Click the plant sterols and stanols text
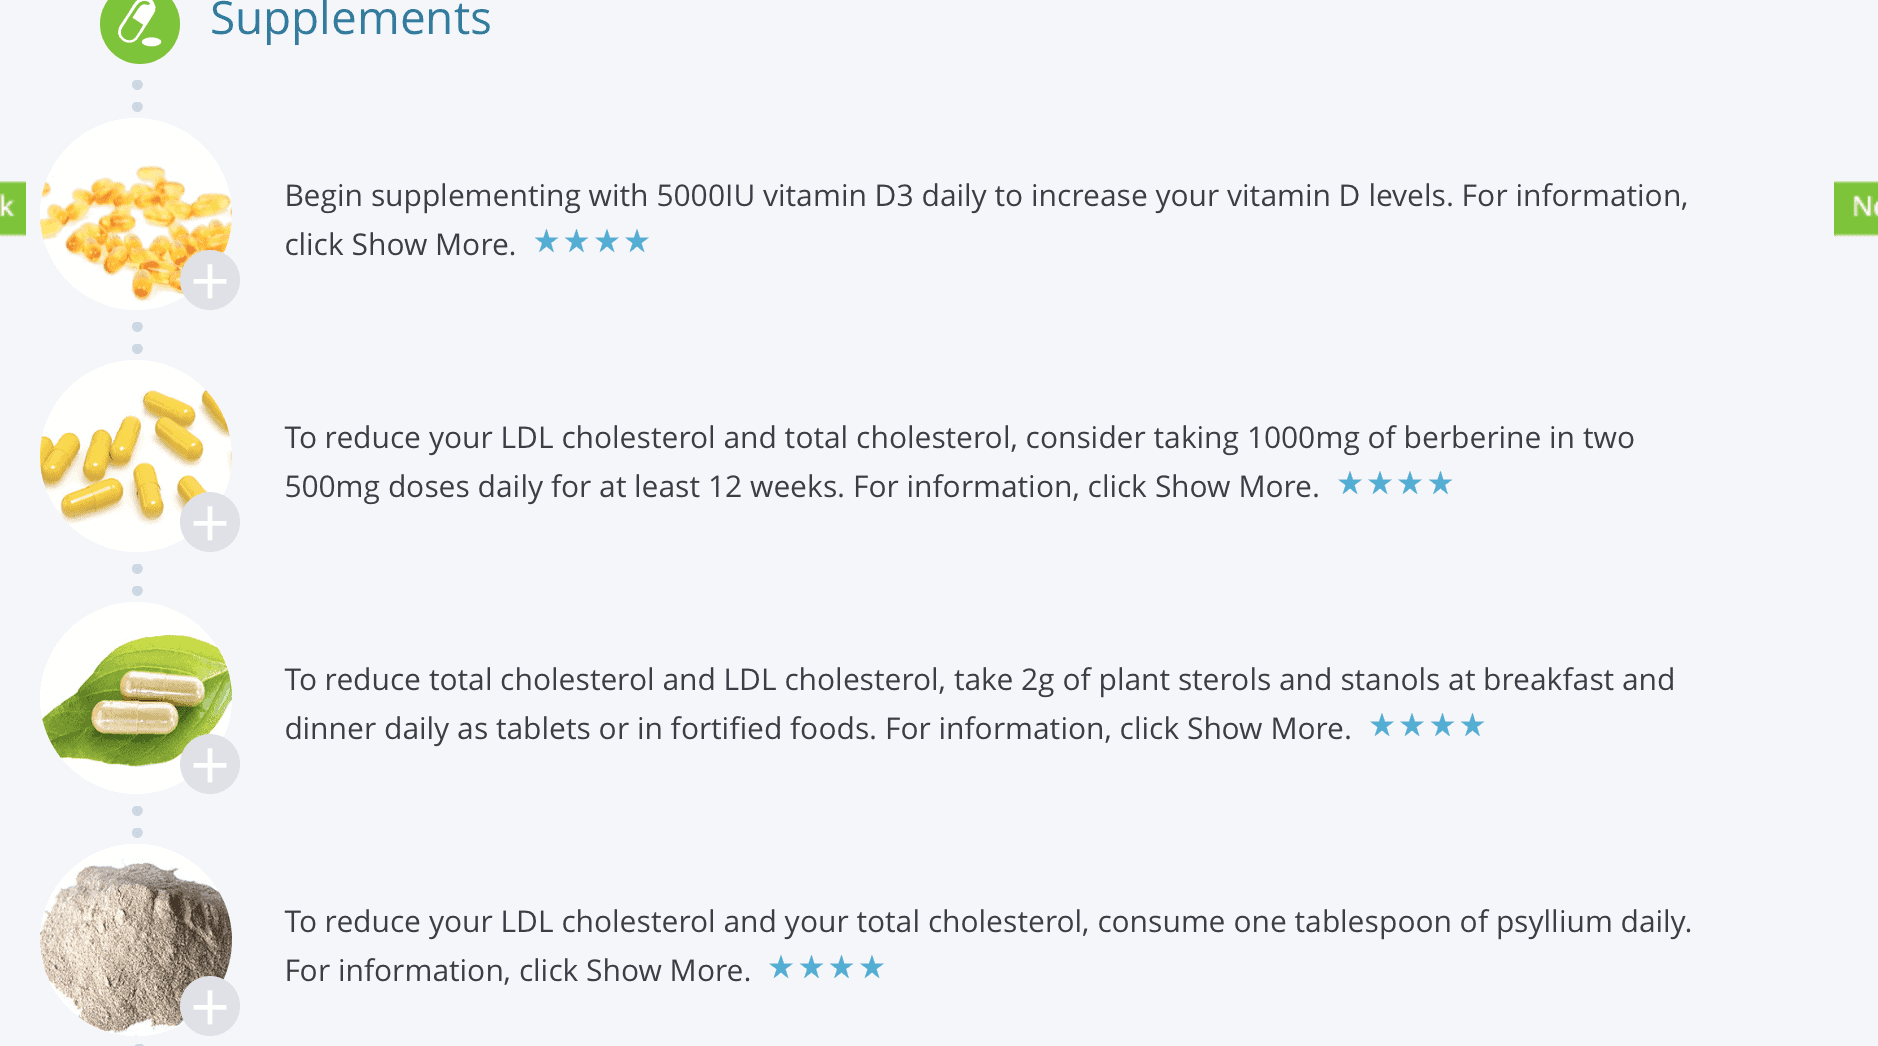This screenshot has width=1878, height=1046. [x=980, y=703]
